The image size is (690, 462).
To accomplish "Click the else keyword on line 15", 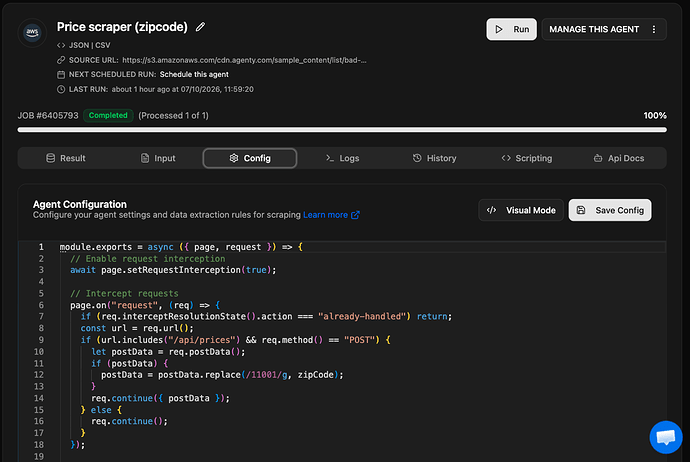I will [101, 410].
